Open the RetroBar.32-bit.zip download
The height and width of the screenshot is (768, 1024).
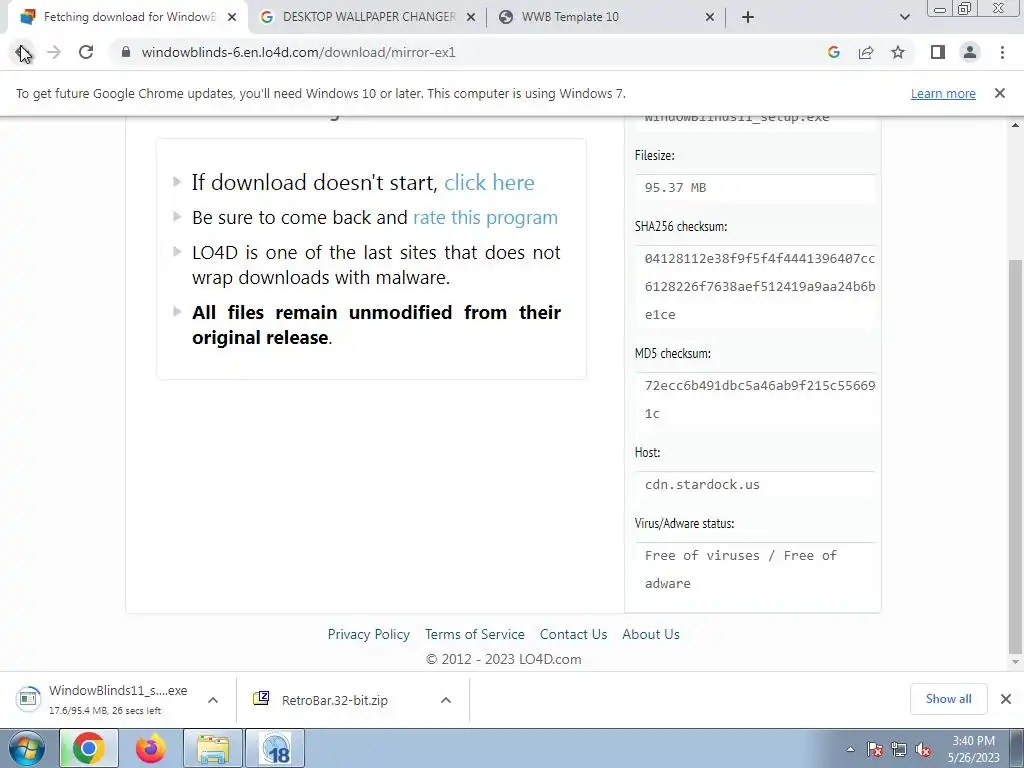point(334,700)
